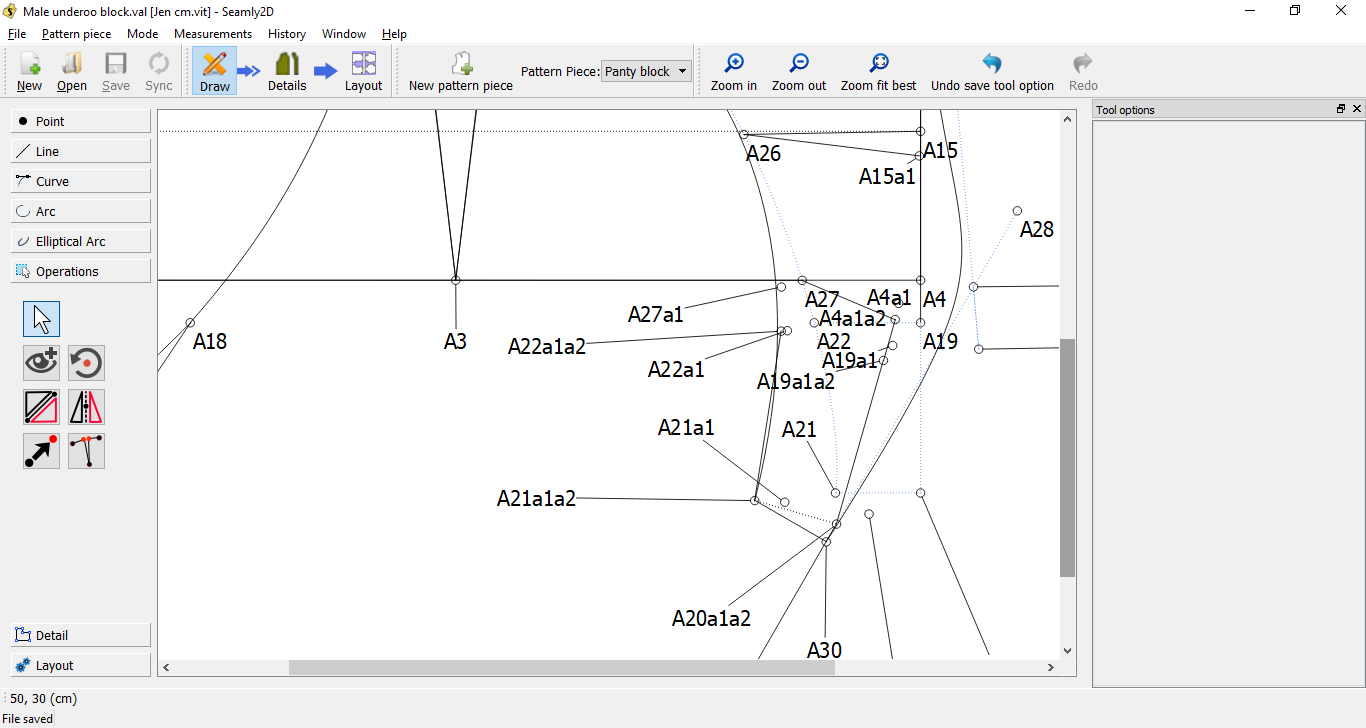The height and width of the screenshot is (728, 1366).
Task: Expand the Elliptical Arc tools section
Action: [x=81, y=241]
